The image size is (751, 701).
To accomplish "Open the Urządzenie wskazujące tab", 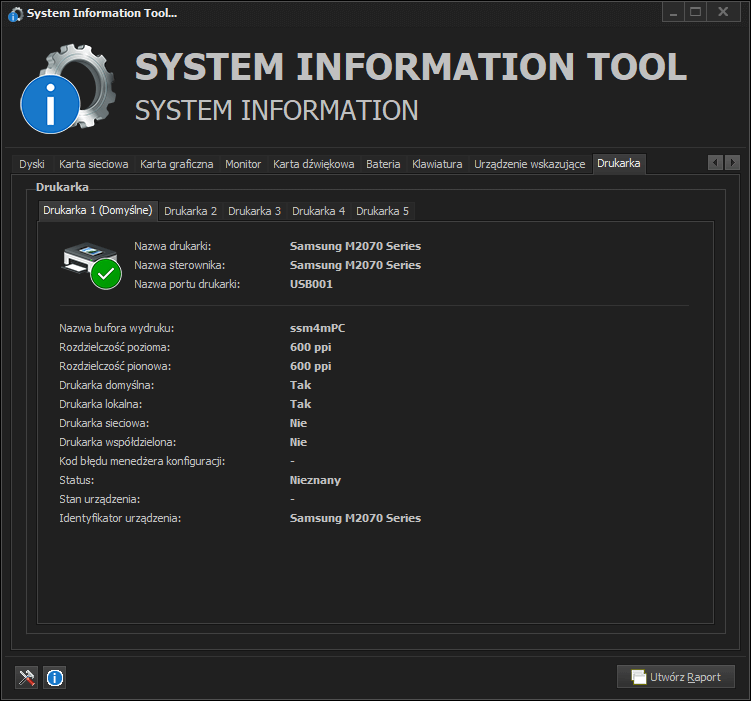I will point(529,164).
